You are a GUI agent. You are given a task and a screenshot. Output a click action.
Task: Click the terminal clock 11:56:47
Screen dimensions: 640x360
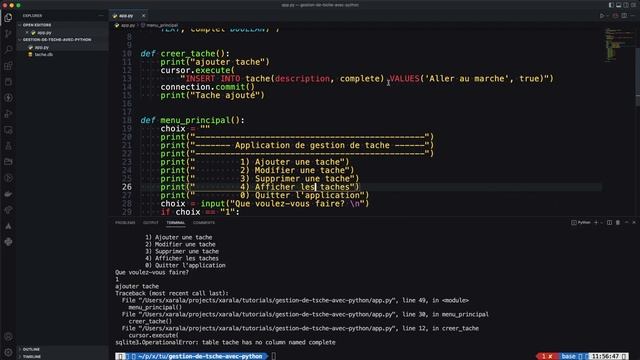(x=606, y=356)
